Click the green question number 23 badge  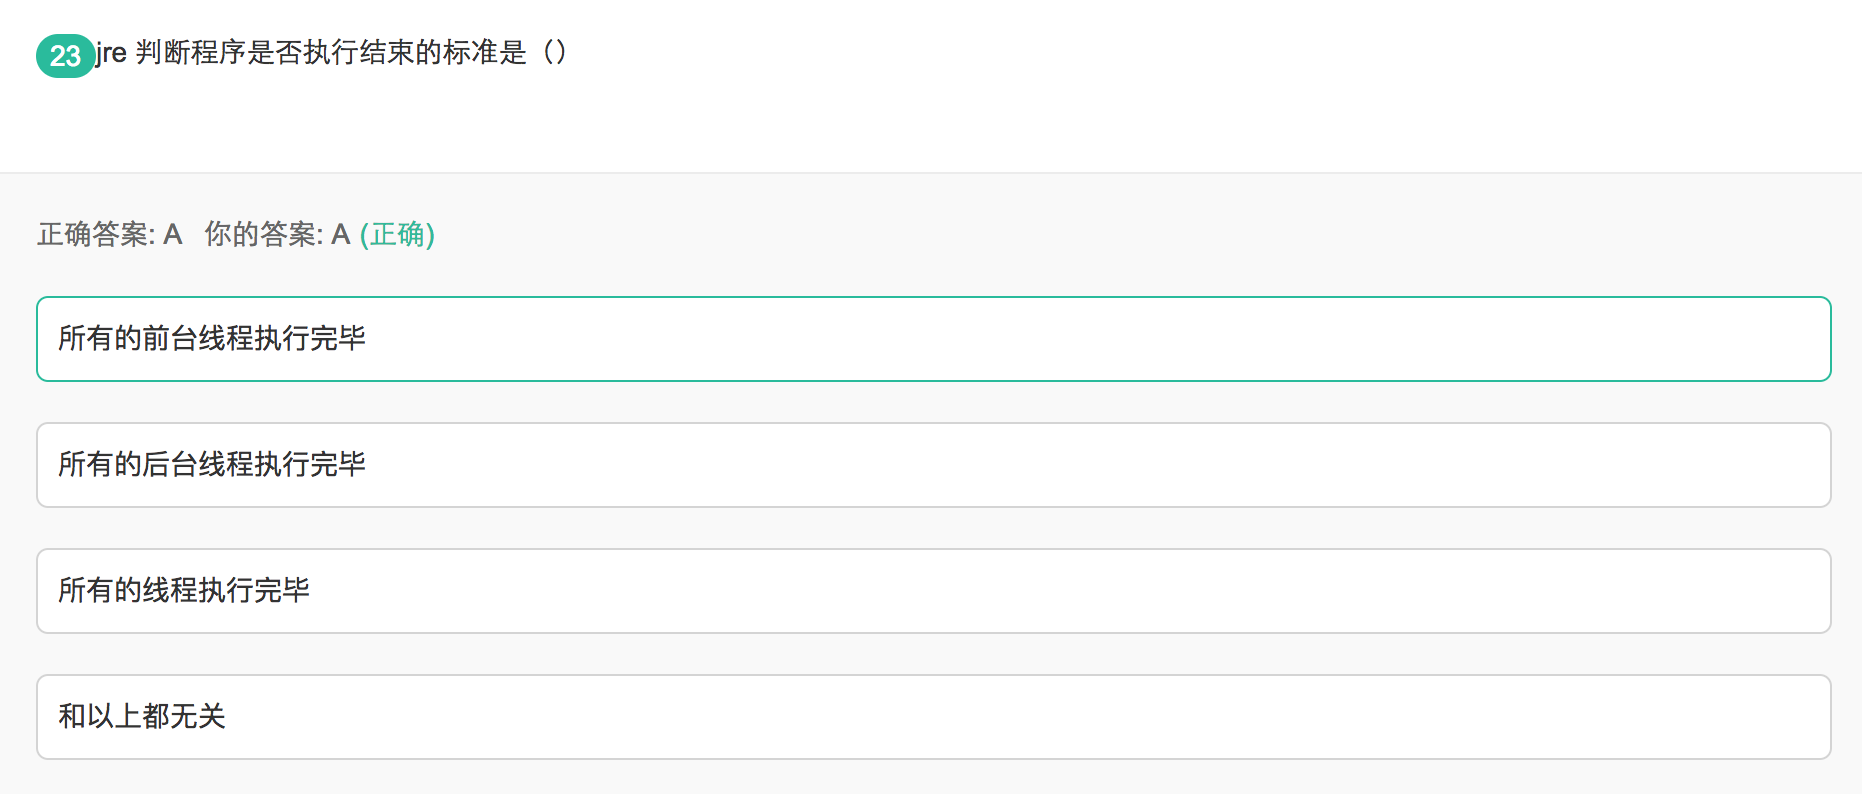[66, 55]
